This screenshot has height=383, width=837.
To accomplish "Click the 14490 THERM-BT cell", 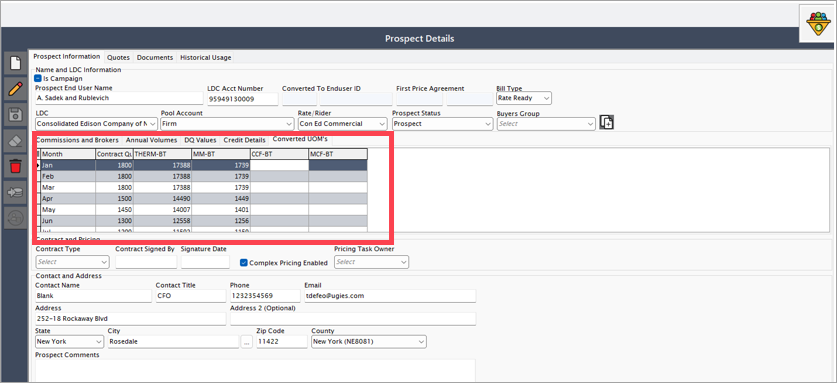I will [162, 199].
